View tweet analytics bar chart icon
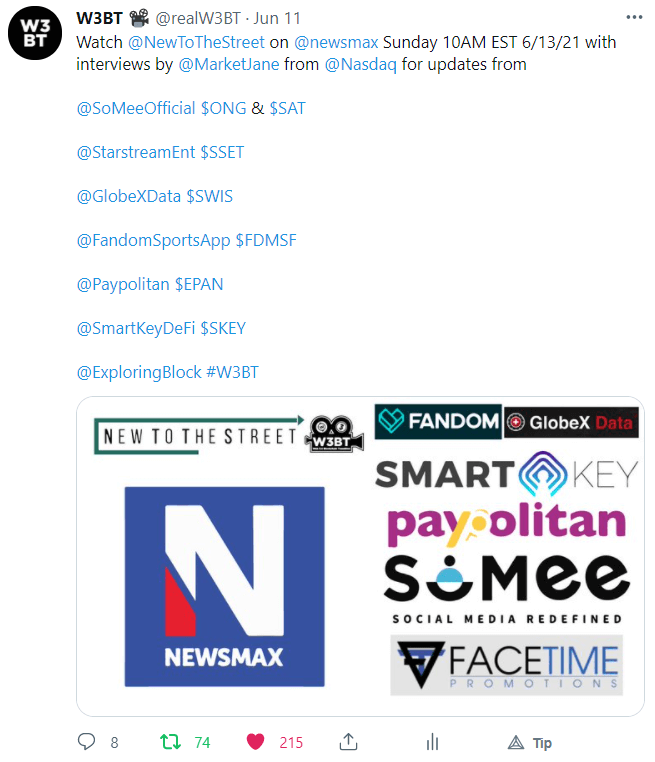The image size is (655, 762). pos(432,742)
